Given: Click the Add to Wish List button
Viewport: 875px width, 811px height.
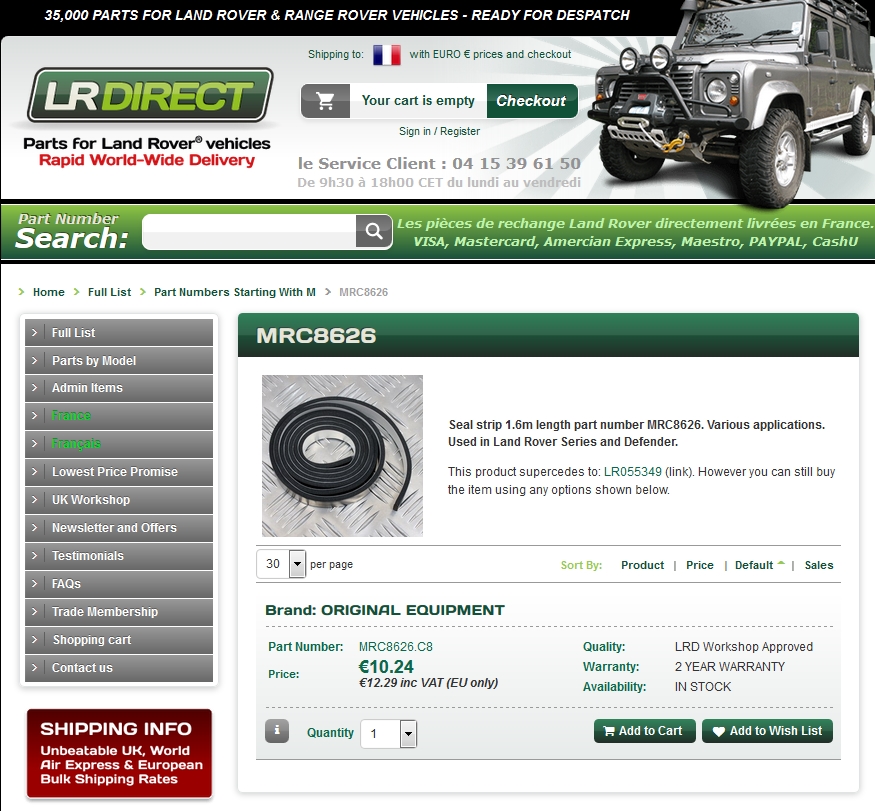Looking at the screenshot, I should click(x=767, y=731).
